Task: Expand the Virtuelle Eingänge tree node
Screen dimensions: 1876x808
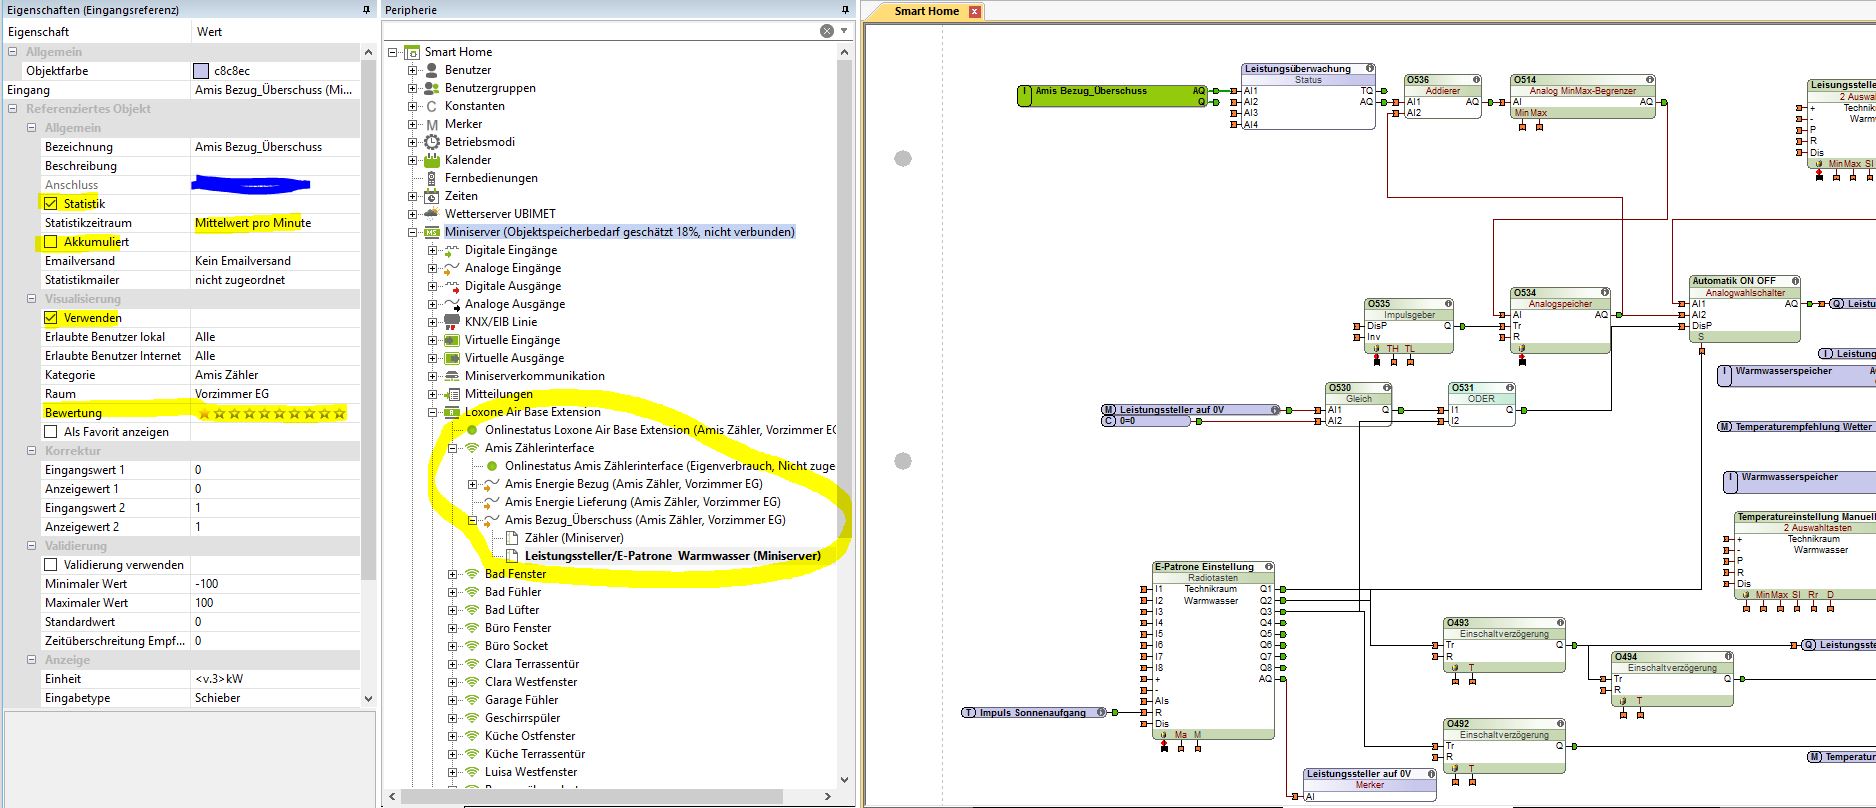Action: click(432, 340)
